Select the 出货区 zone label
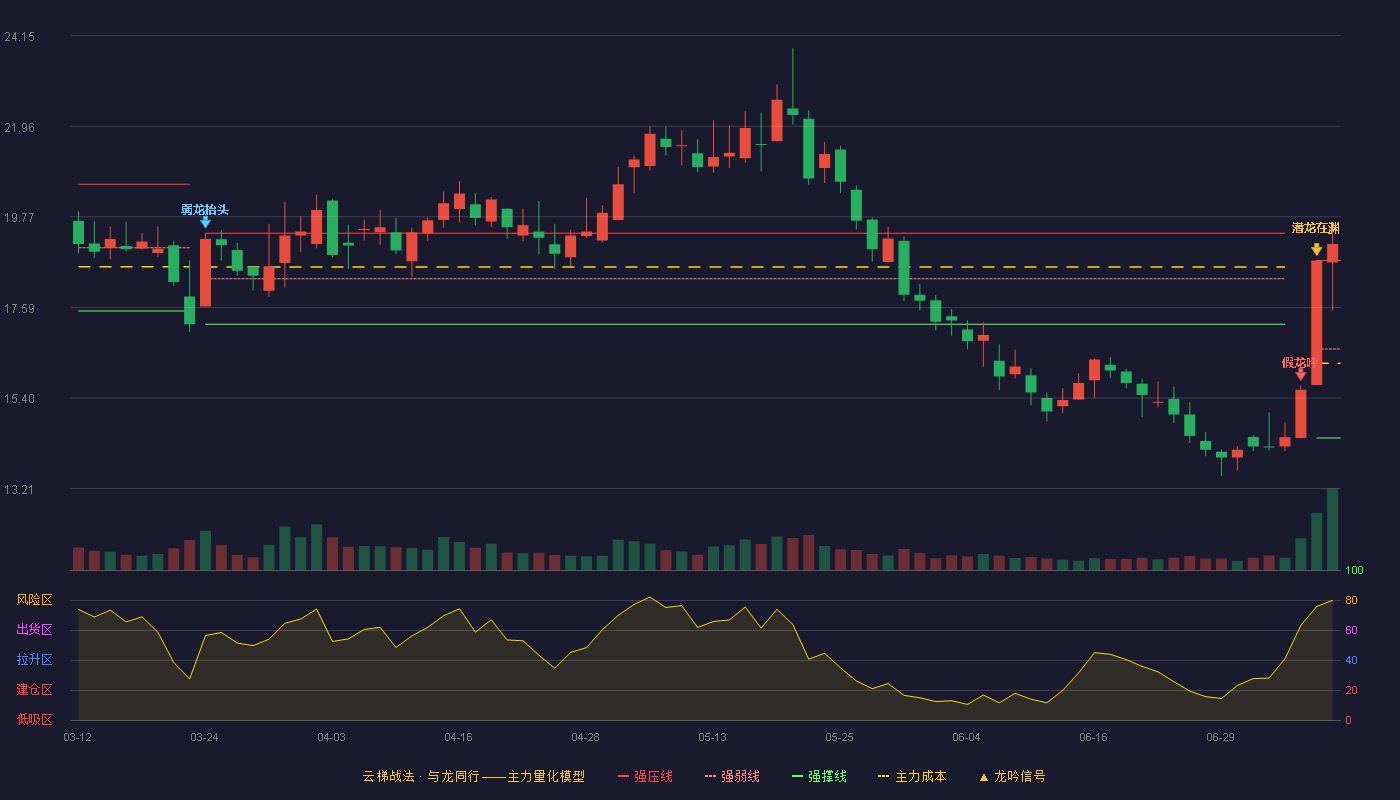 [34, 630]
